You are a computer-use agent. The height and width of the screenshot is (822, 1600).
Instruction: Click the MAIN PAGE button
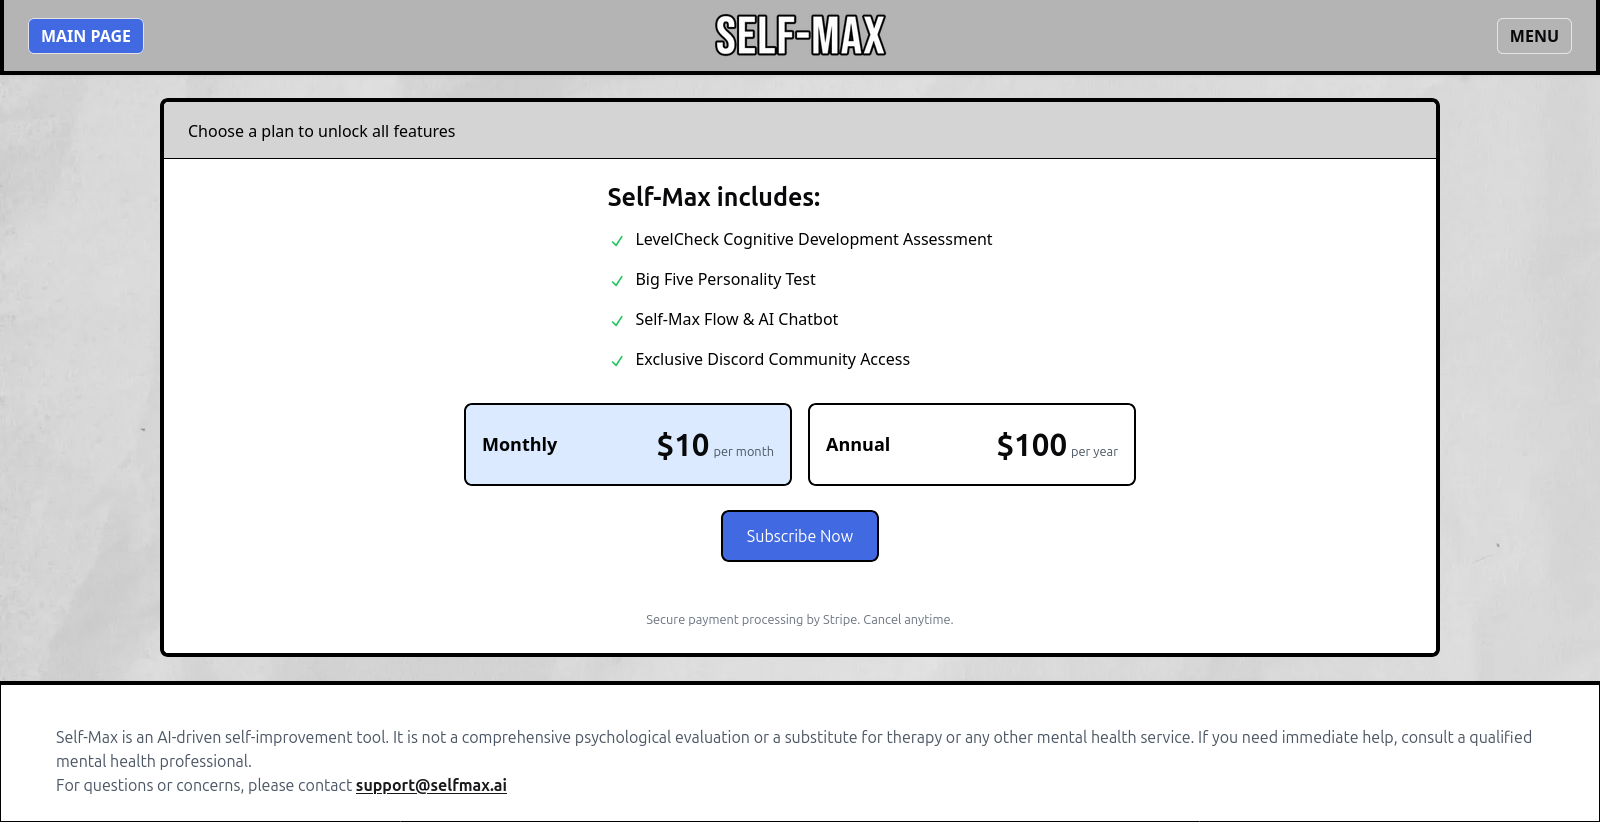(x=86, y=36)
